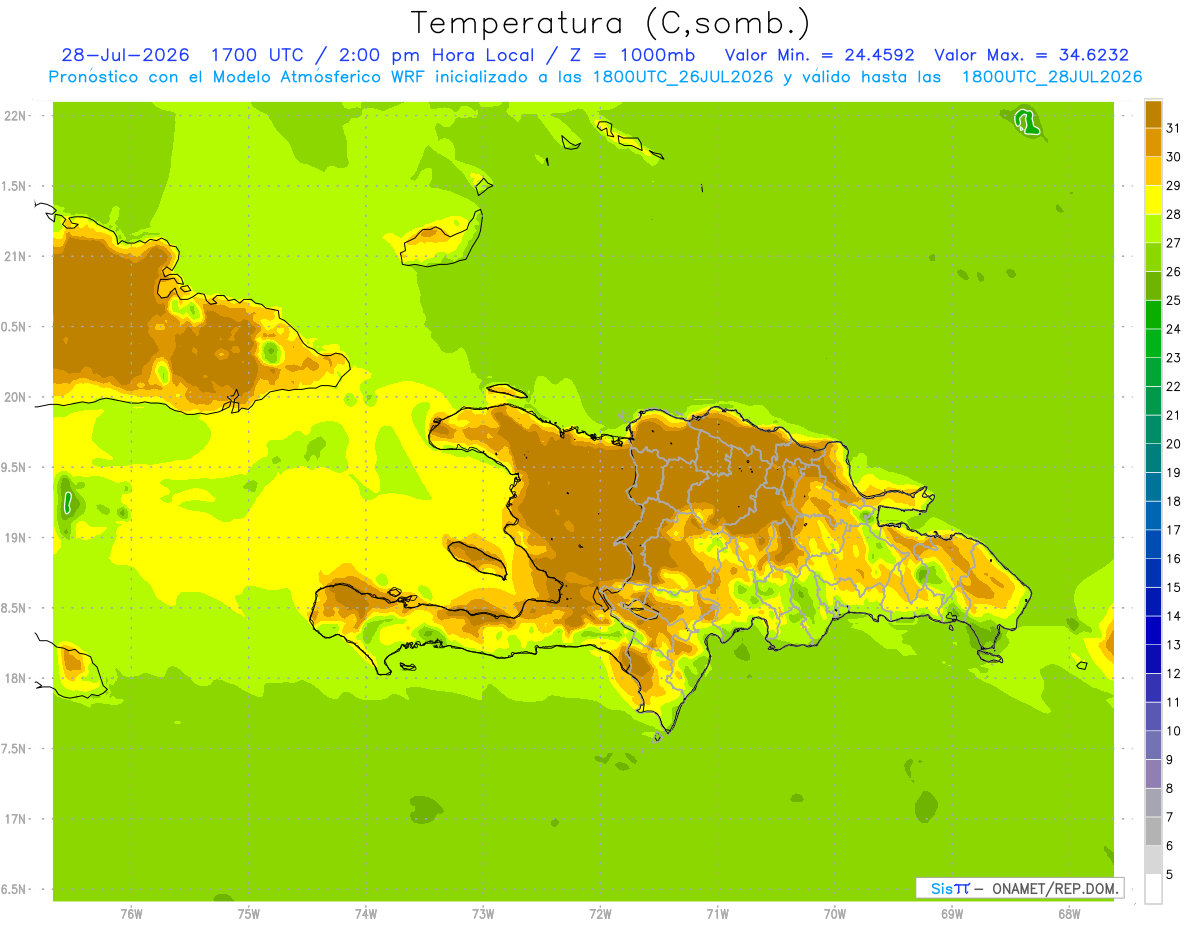The width and height of the screenshot is (1200, 927).
Task: Click the '17N' latitude label
Action: 15,819
